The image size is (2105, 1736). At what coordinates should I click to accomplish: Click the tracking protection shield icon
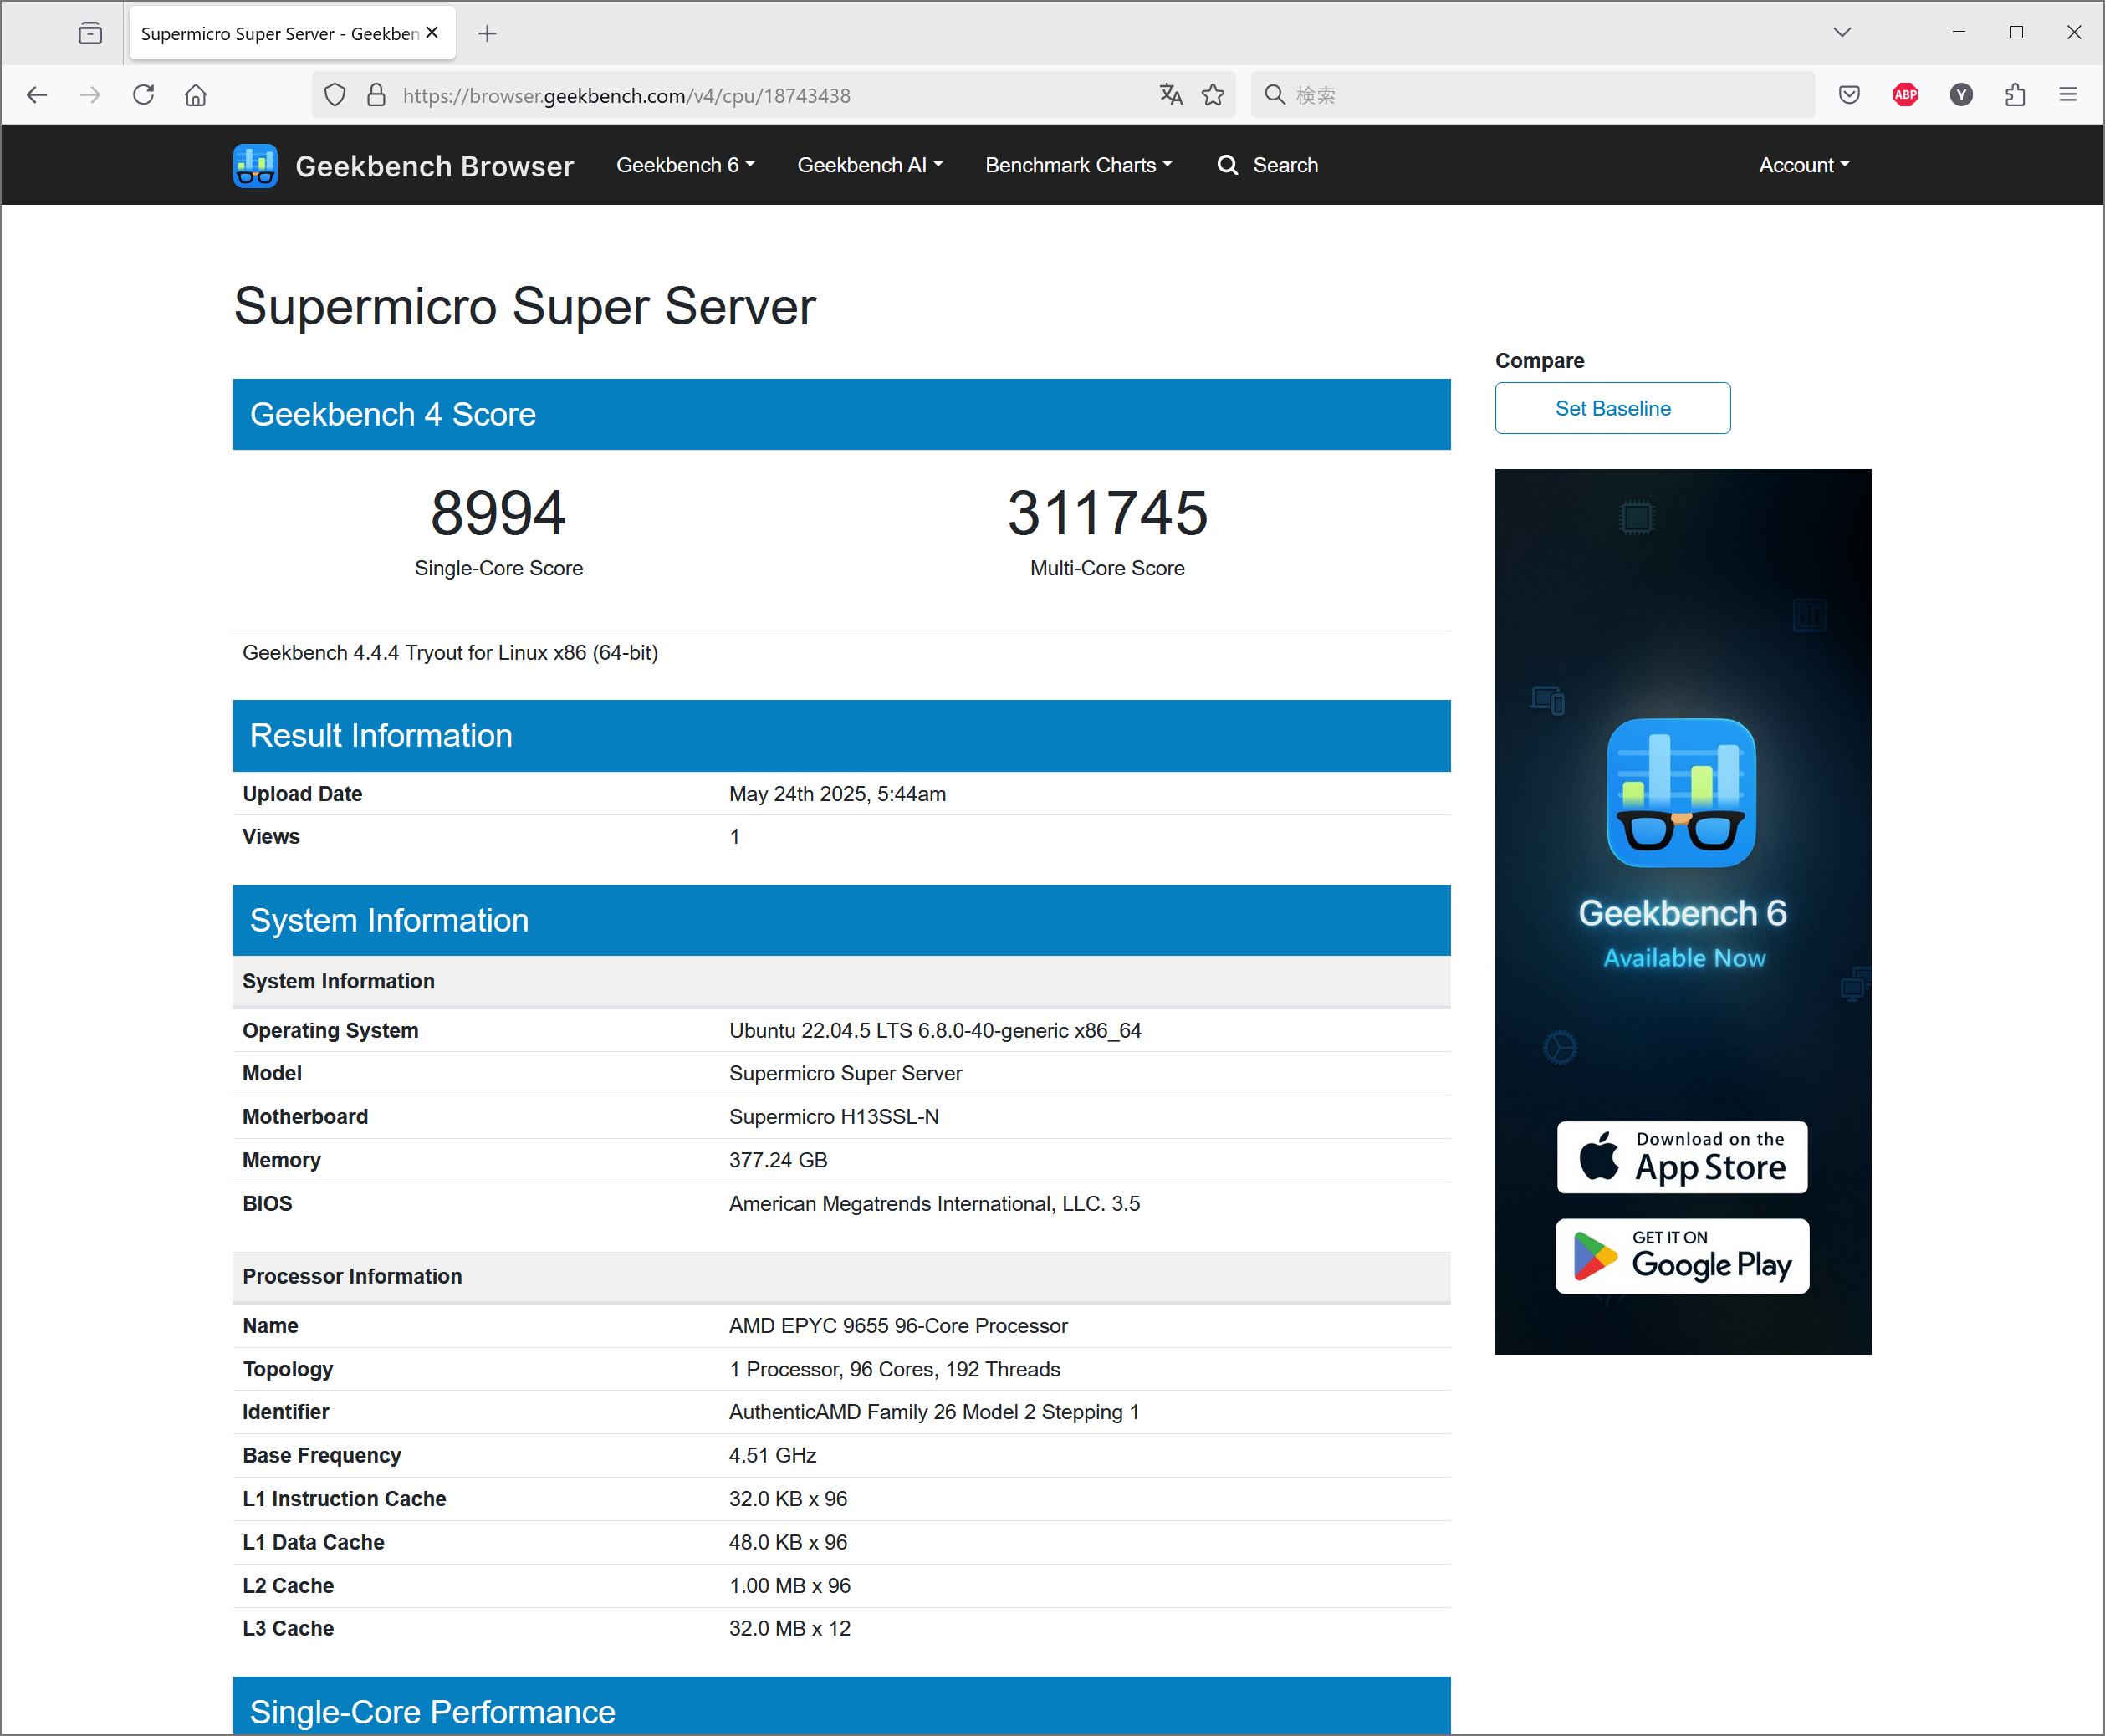point(335,95)
